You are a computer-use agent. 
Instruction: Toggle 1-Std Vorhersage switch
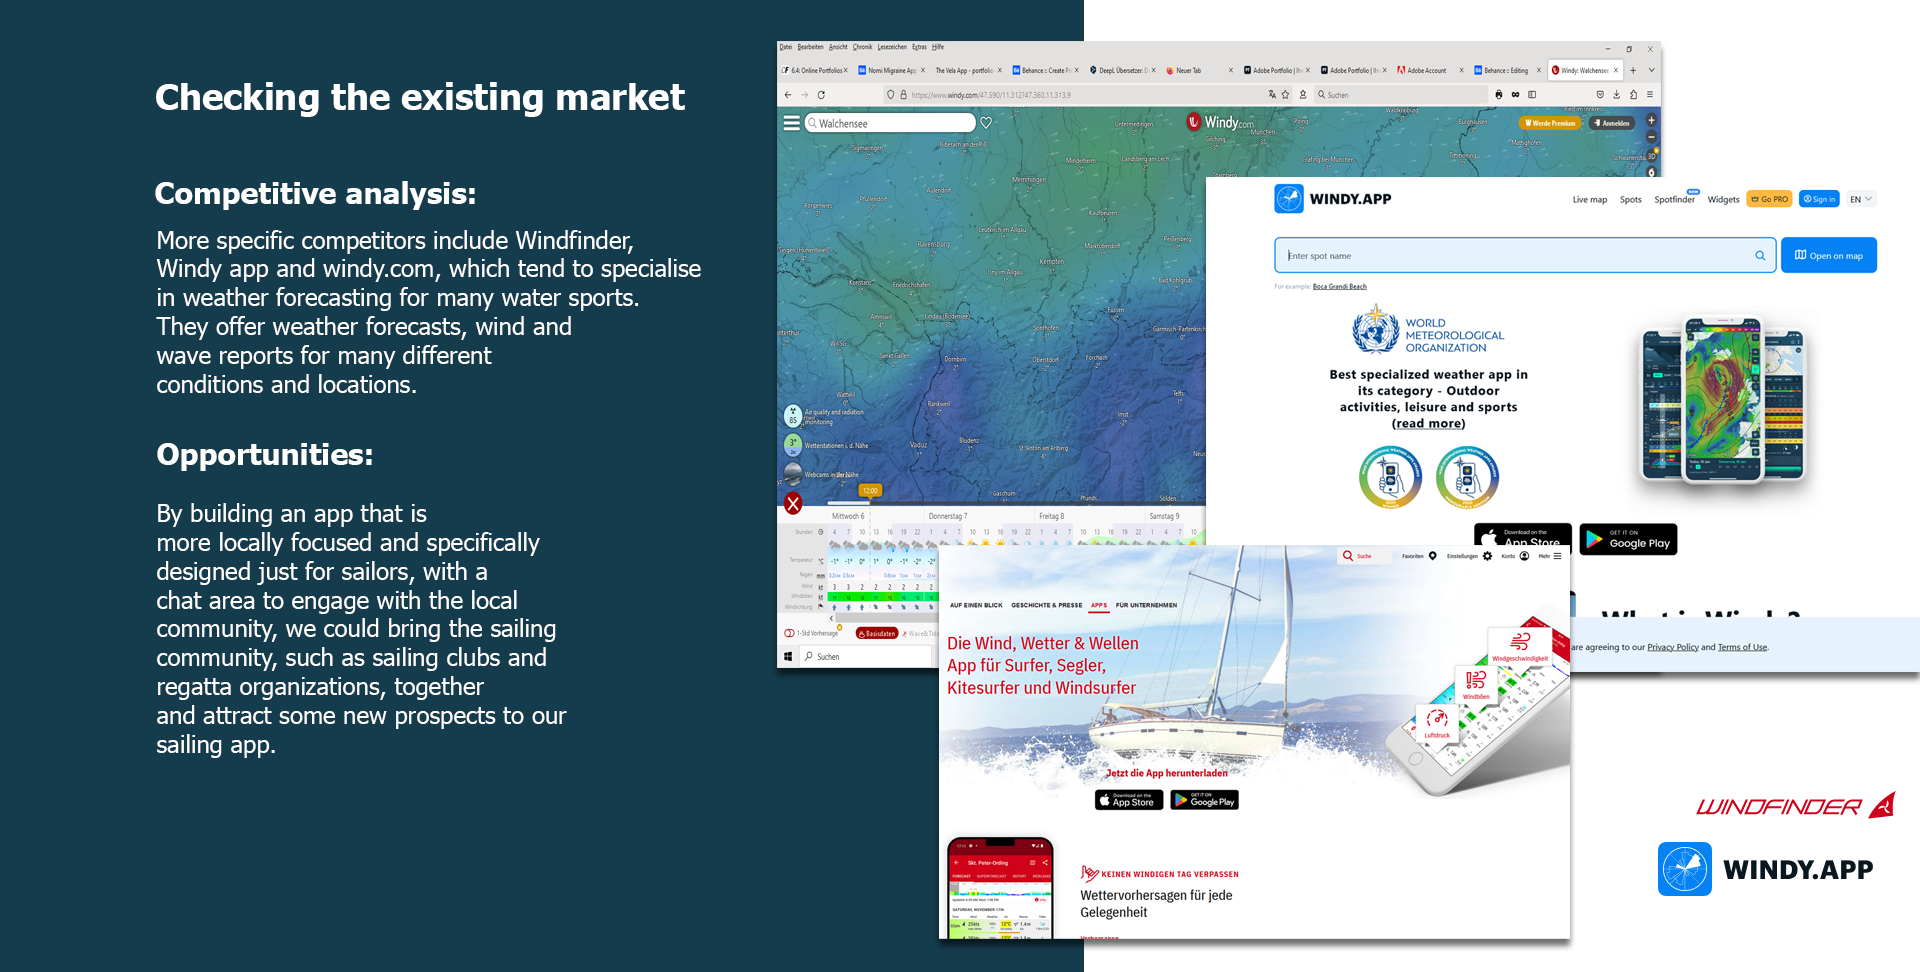(790, 633)
